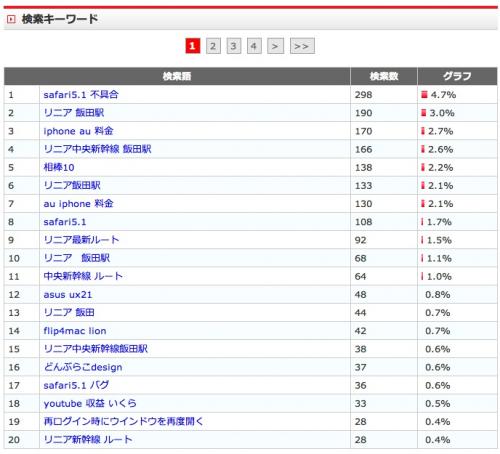The height and width of the screenshot is (454, 500).
Task: Click the 'リニア最新ルート' keyword link
Action: click(x=81, y=240)
